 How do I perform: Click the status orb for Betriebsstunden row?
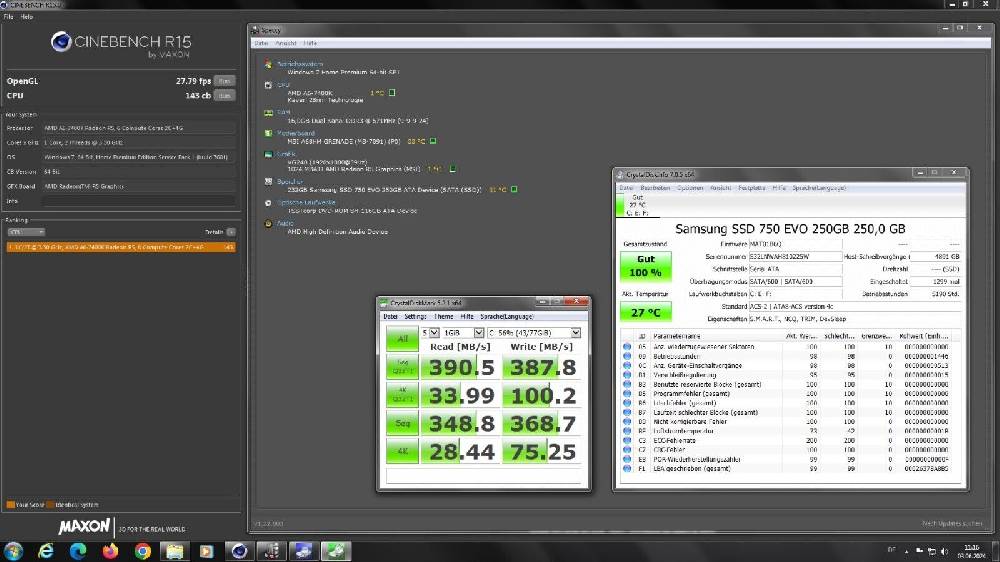pos(627,357)
